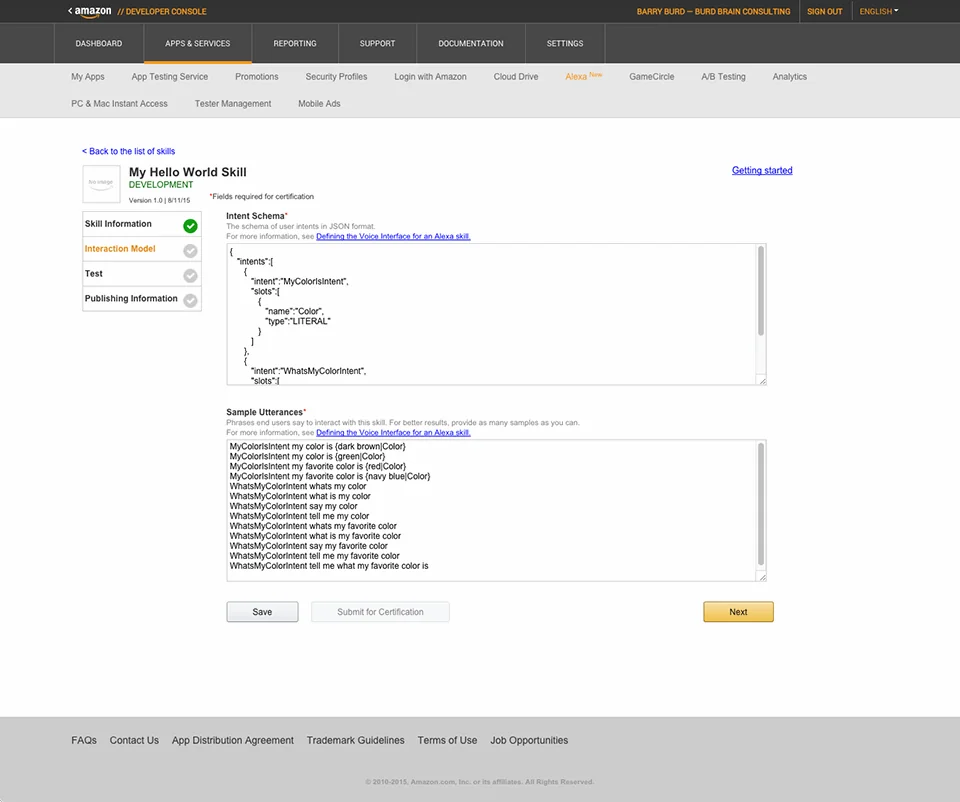960x802 pixels.
Task: Open Defining the Voice Interface link under Sample Utterances
Action: click(393, 432)
